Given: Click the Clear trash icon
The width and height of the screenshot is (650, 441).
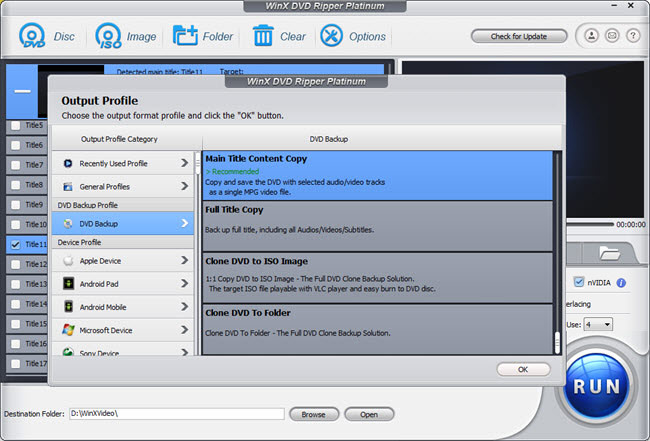Looking at the screenshot, I should click(263, 36).
